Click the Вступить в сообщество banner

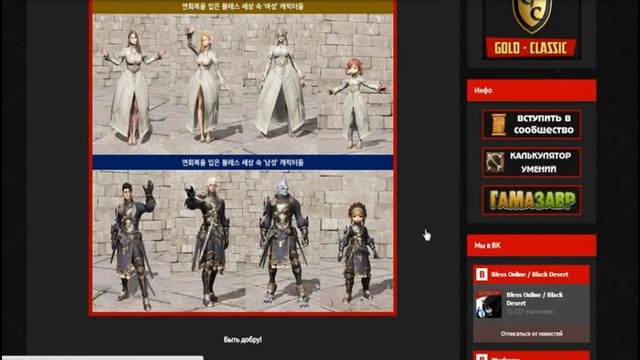click(x=531, y=124)
